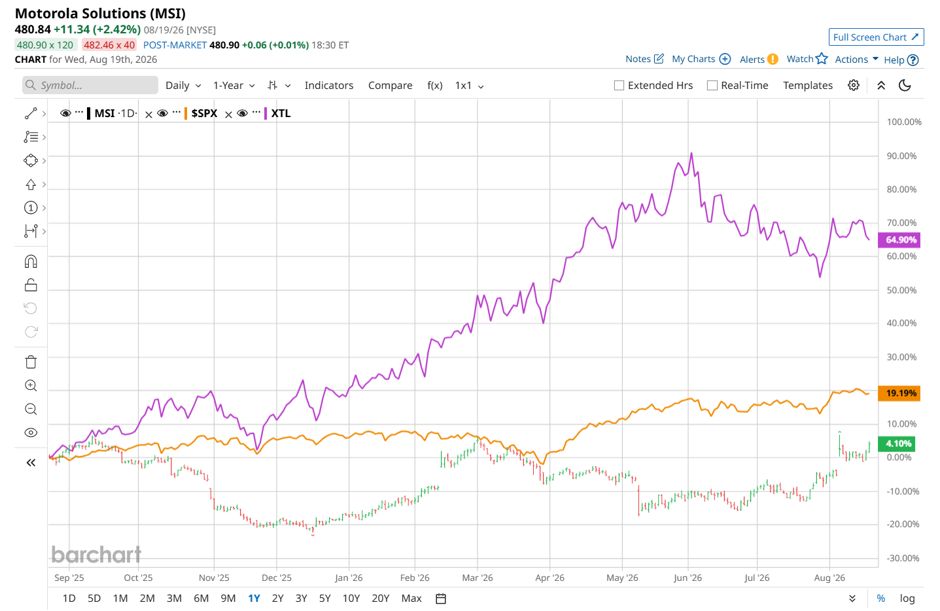The width and height of the screenshot is (940, 611).
Task: Remove $SPX comparison with its X
Action: [x=228, y=114]
